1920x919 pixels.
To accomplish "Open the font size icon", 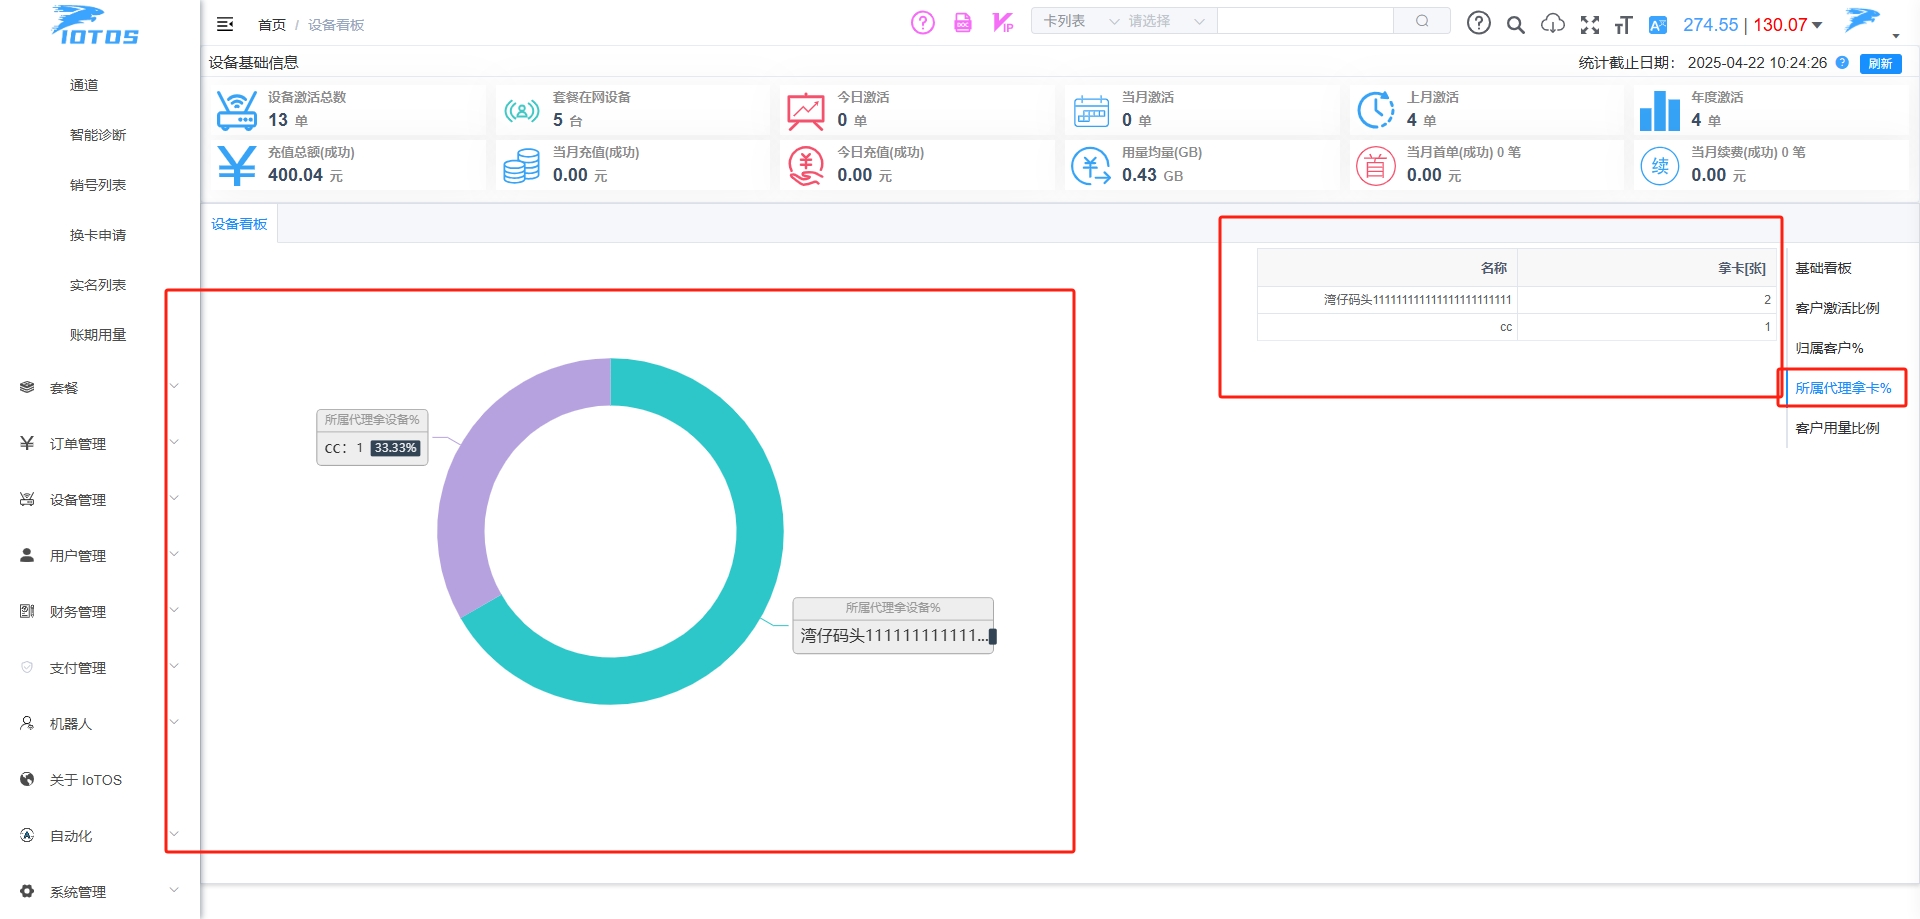I will 1623,25.
